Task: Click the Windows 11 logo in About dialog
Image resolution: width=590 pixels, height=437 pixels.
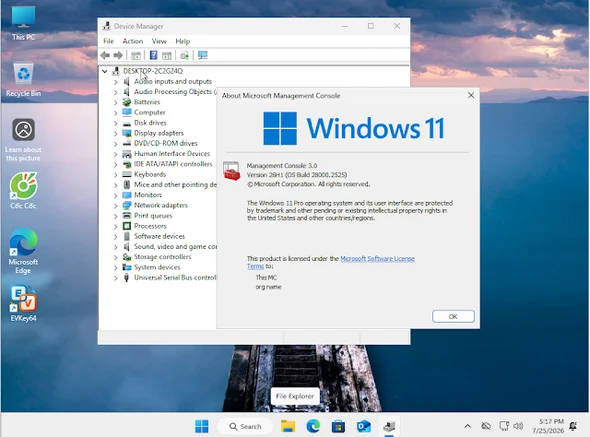Action: [353, 128]
